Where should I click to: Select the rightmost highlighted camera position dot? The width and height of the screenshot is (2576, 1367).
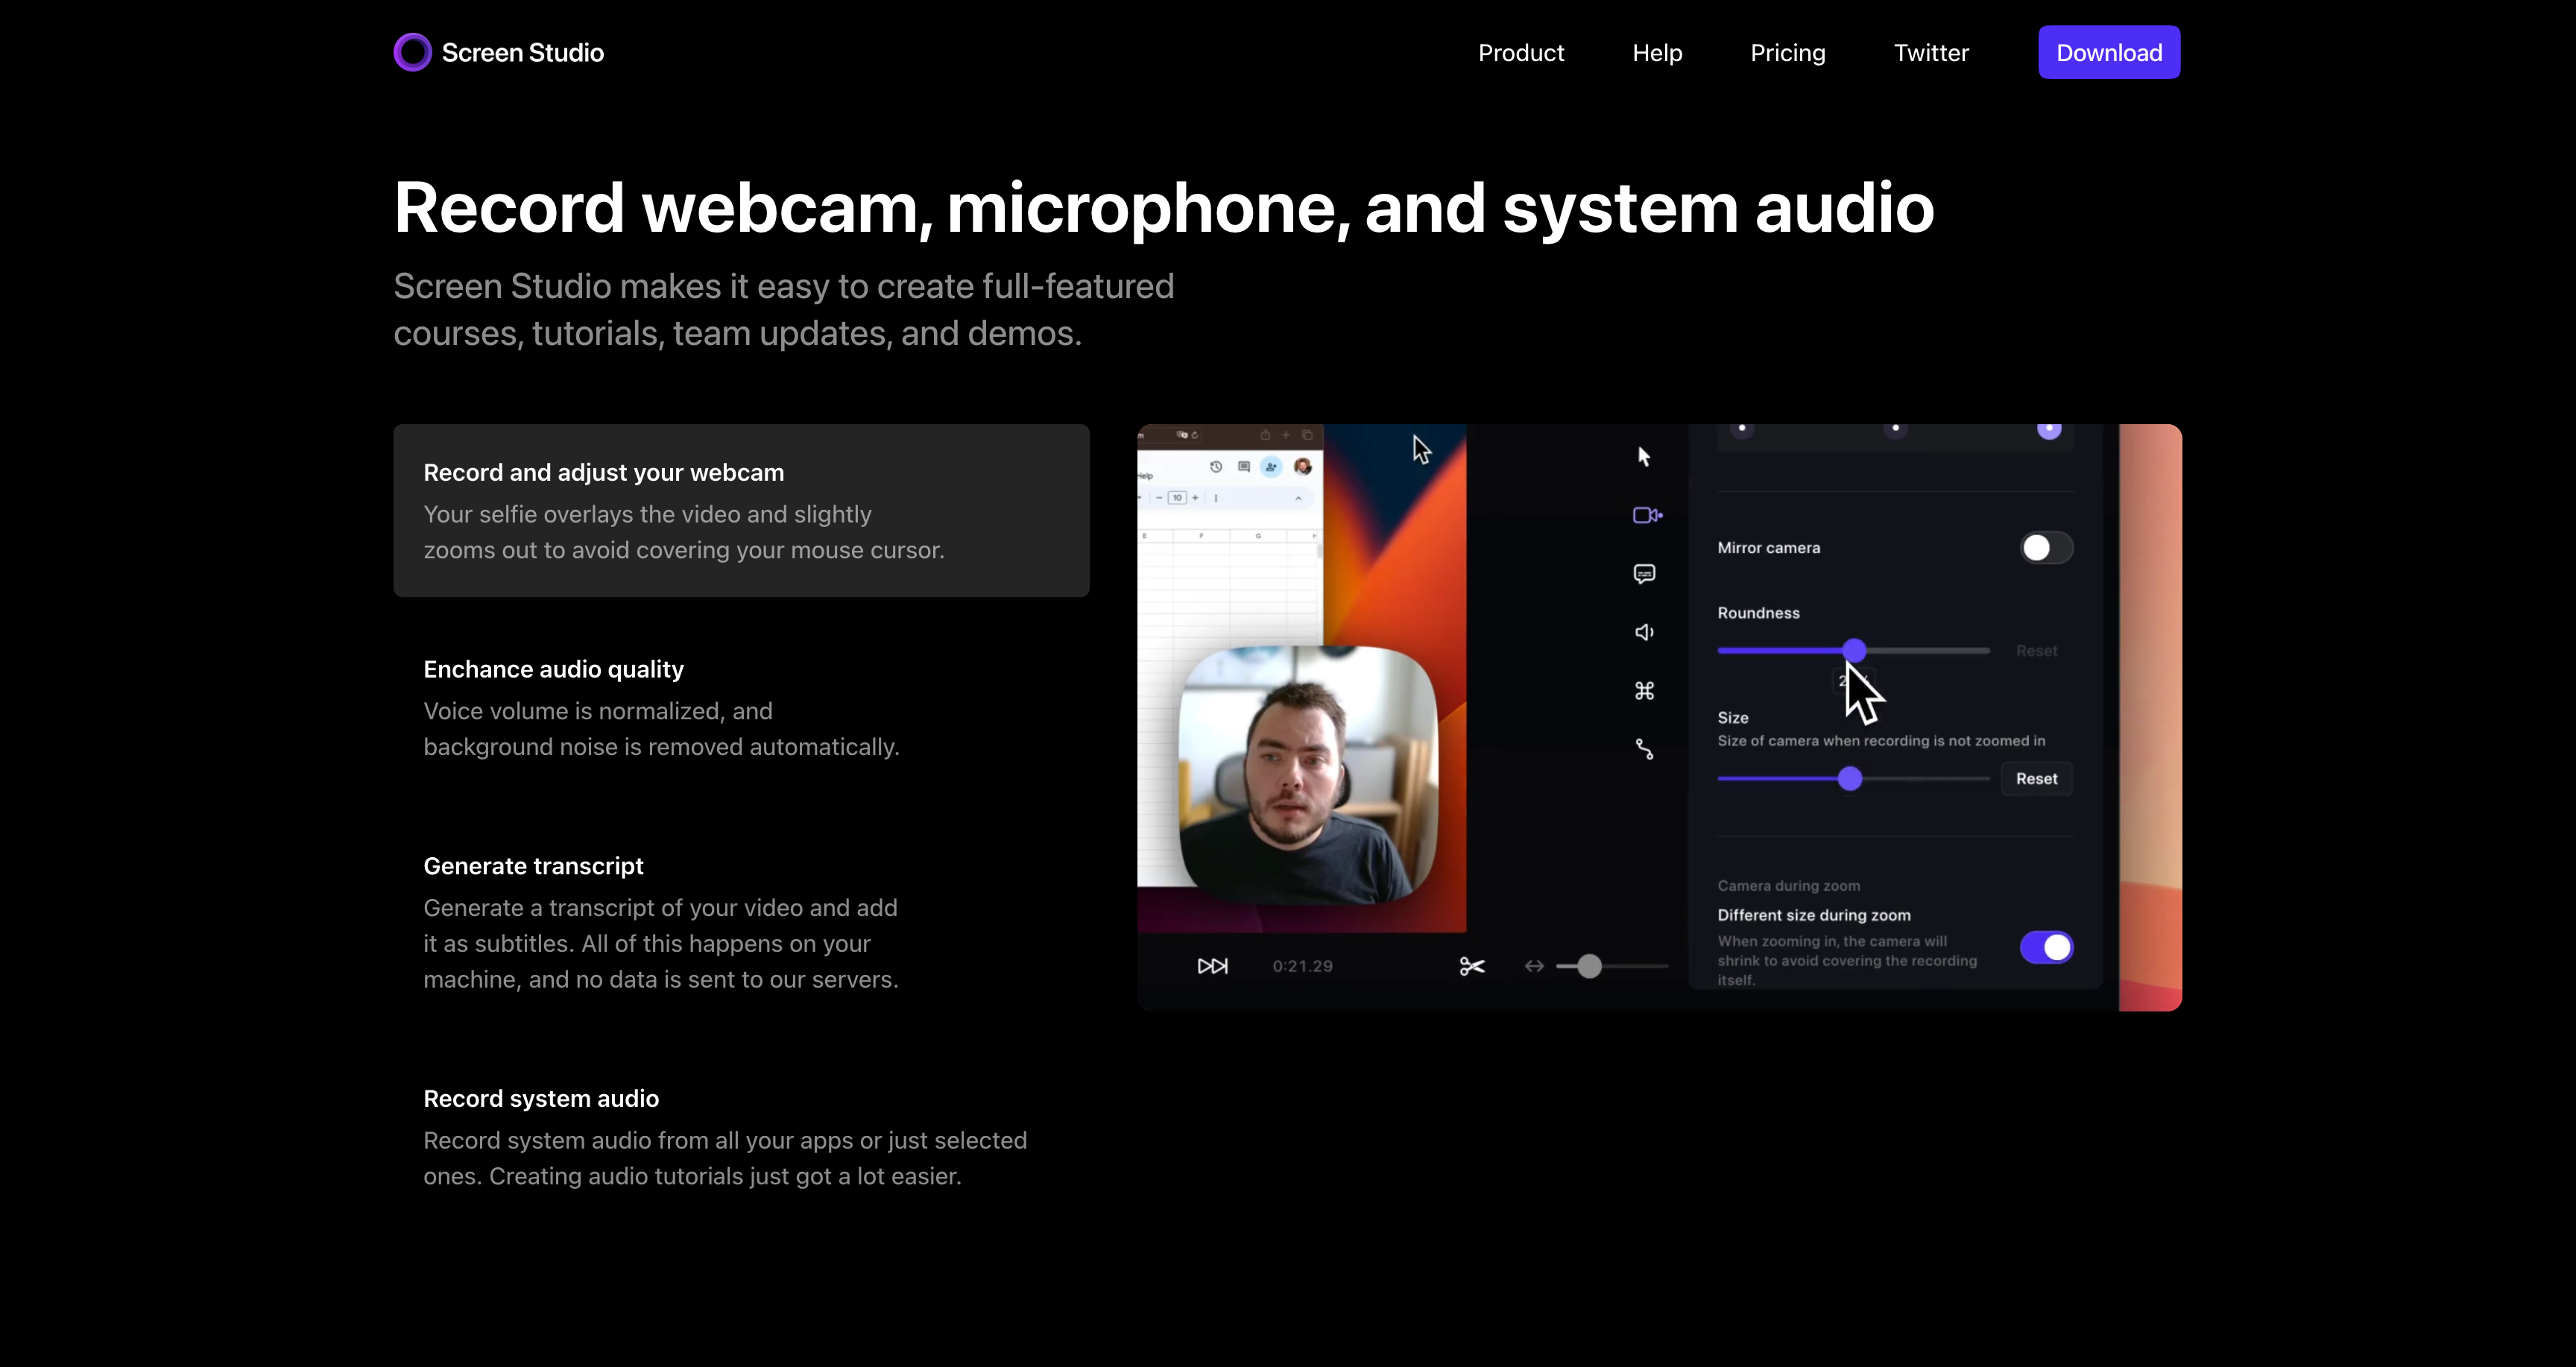click(2049, 429)
